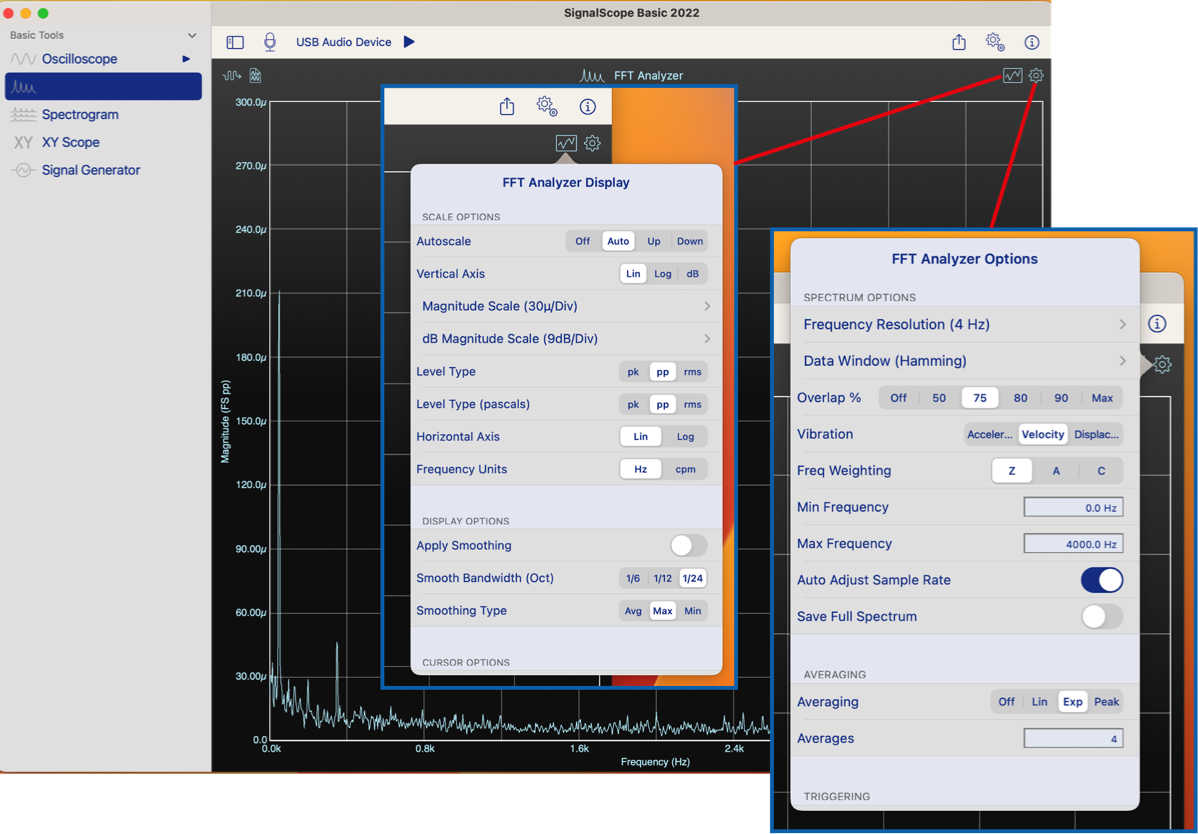Set Vibration to Acceleration
The height and width of the screenshot is (834, 1198).
[990, 435]
